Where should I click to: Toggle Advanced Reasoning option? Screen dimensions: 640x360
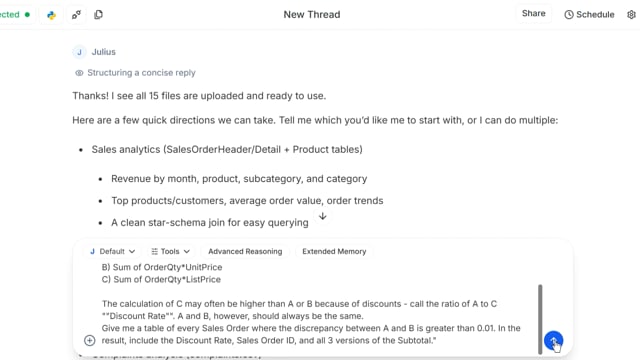[x=245, y=251]
